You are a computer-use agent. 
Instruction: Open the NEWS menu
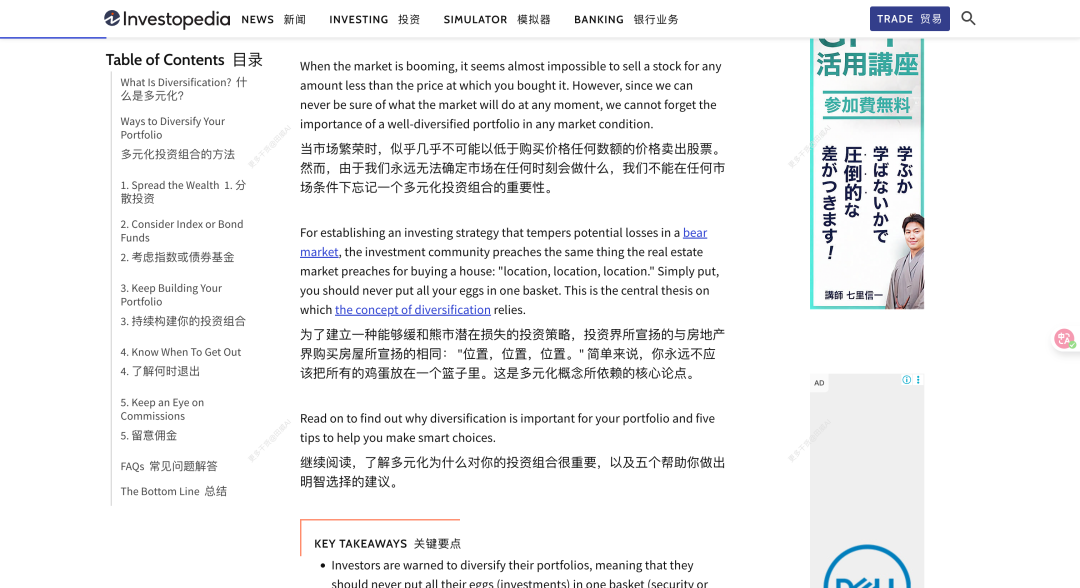pos(273,19)
